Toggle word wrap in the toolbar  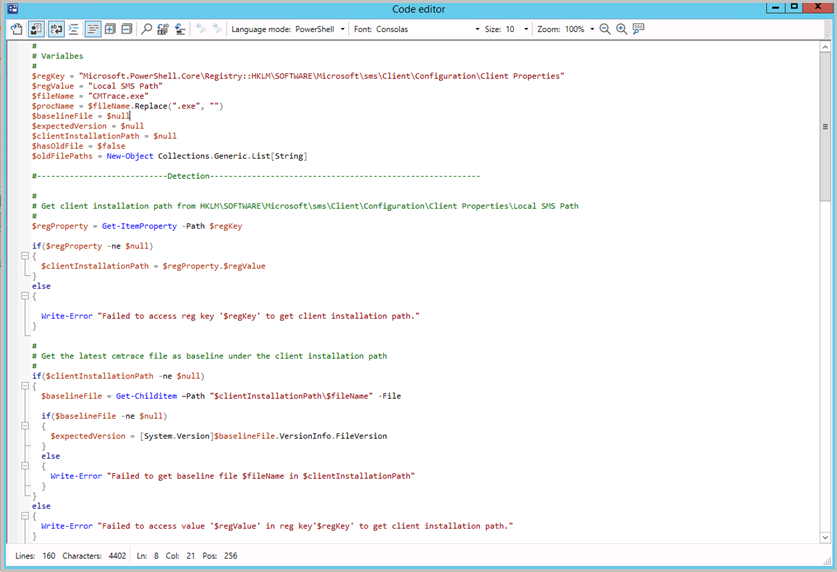click(x=55, y=29)
